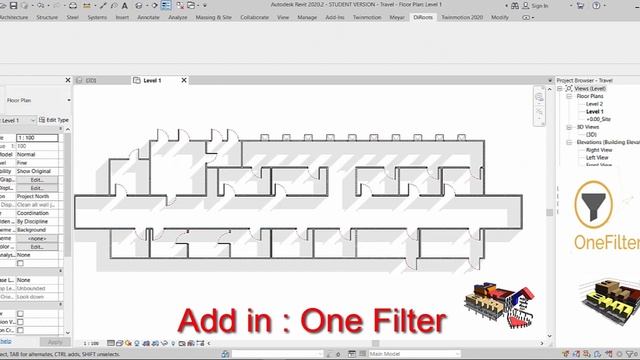Open the Massing & Site ribbon tab
This screenshot has width=640, height=360.
[213, 18]
